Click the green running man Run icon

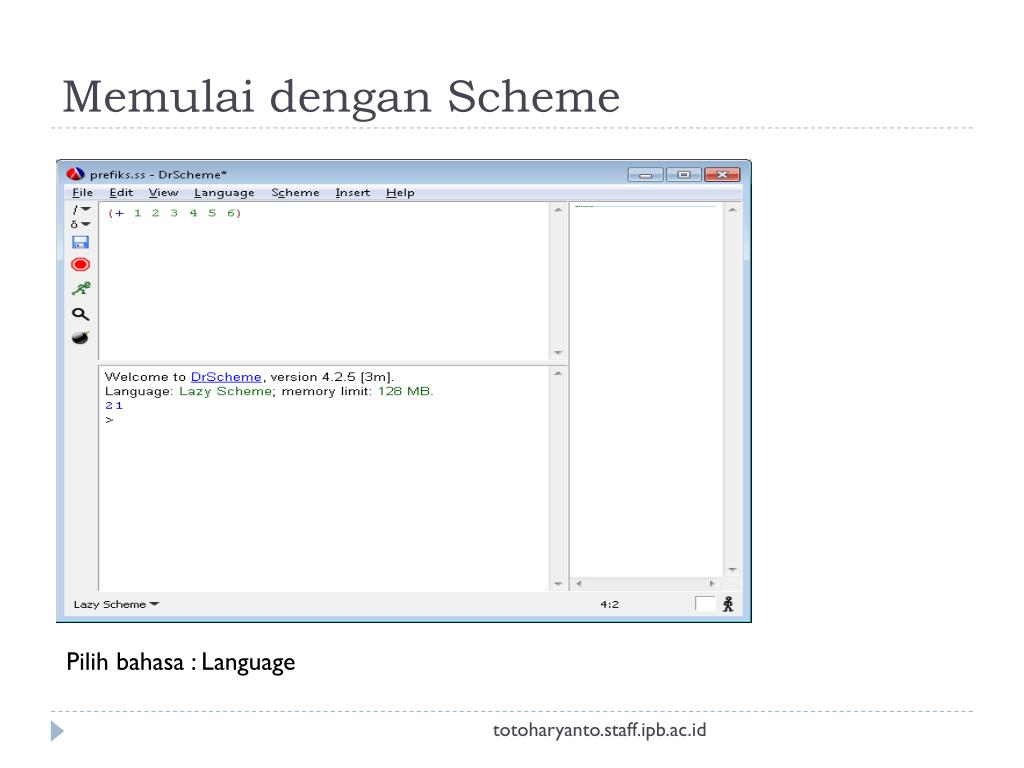pos(81,289)
